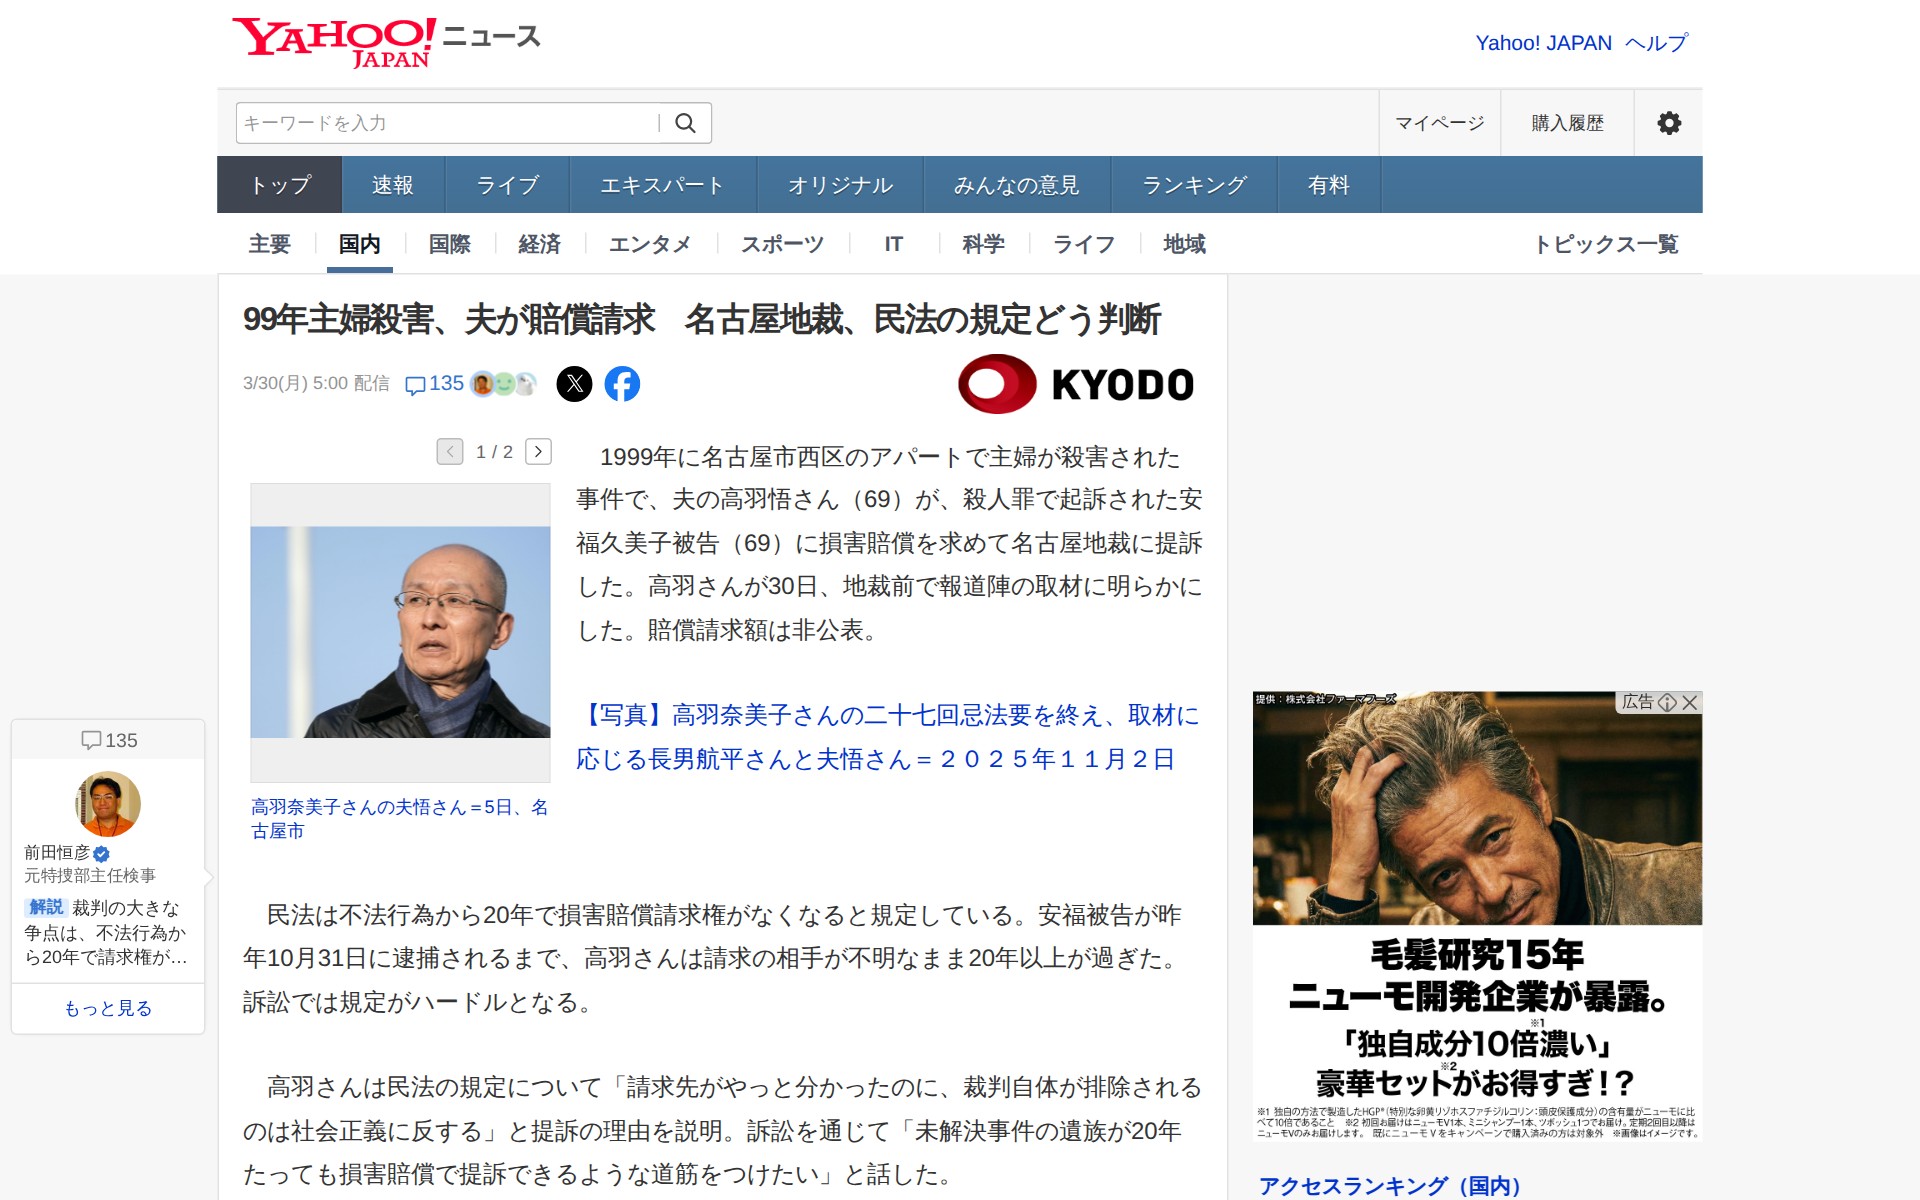Click the マイページ button
This screenshot has height=1200, width=1920.
[1440, 123]
